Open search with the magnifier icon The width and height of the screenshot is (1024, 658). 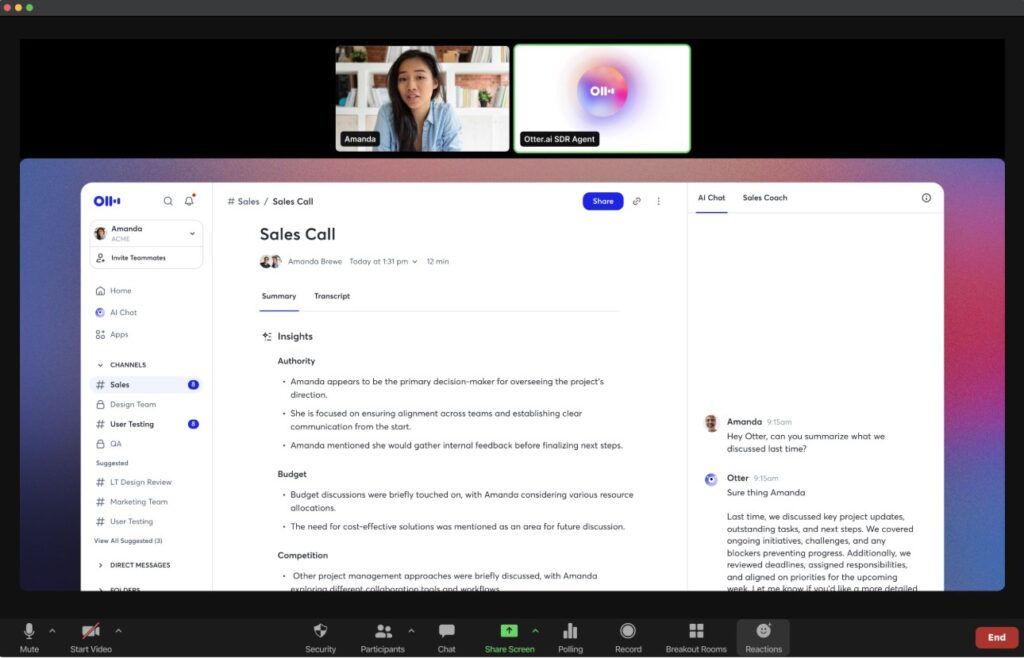pyautogui.click(x=168, y=201)
